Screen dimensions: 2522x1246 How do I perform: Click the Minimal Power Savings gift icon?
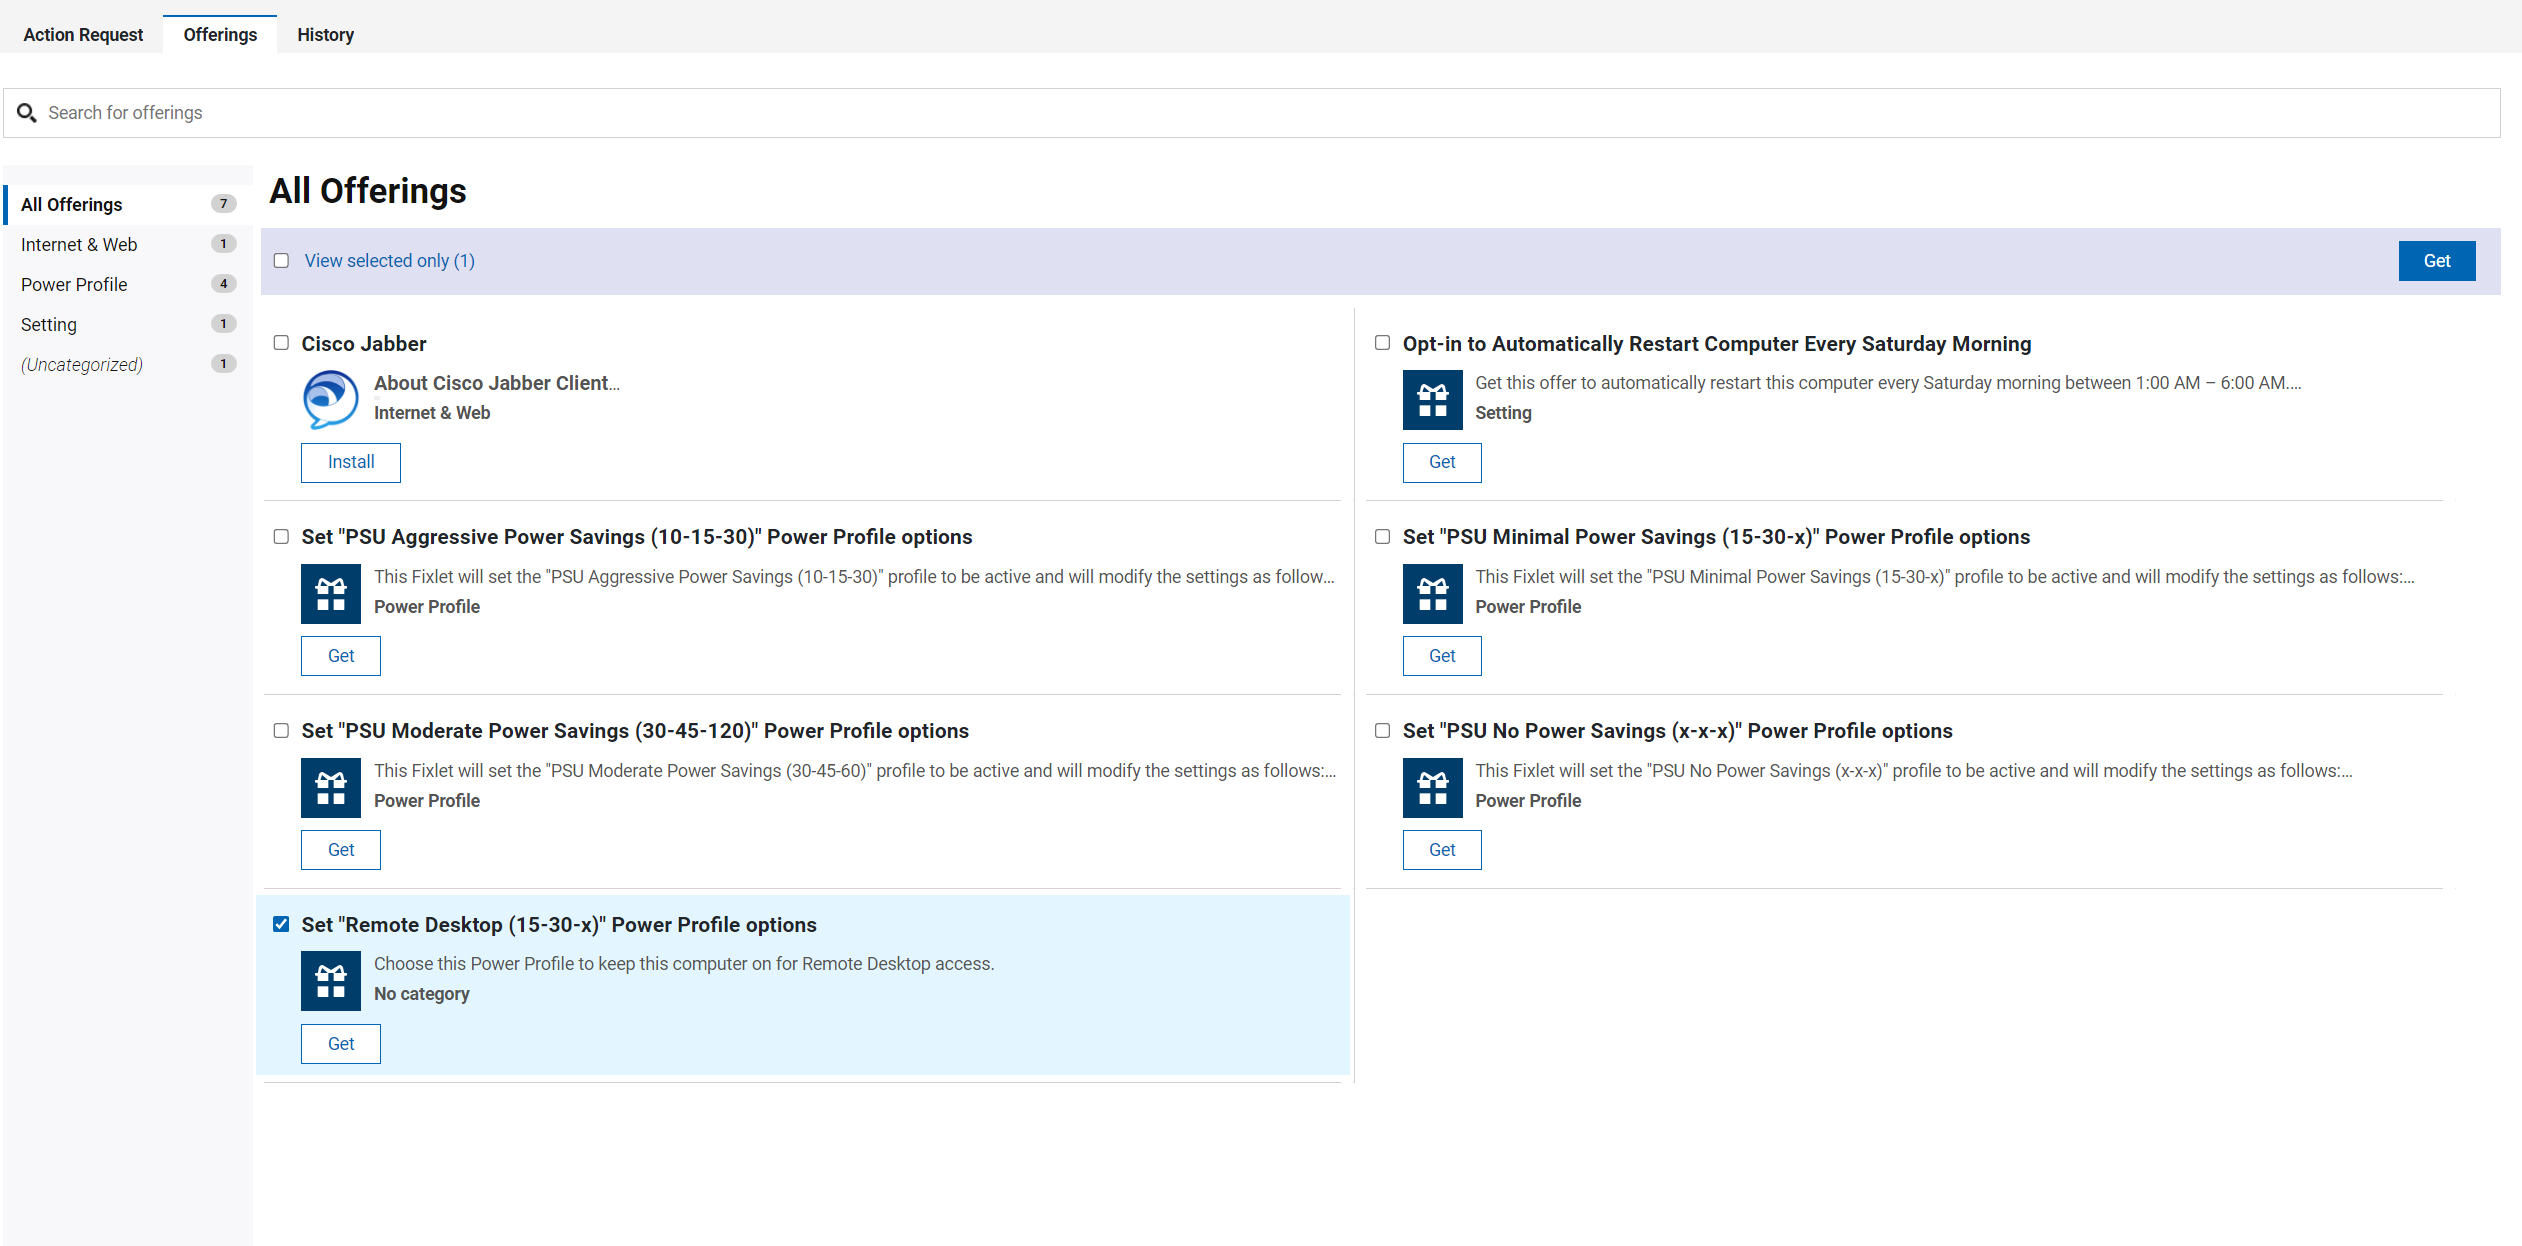tap(1432, 594)
